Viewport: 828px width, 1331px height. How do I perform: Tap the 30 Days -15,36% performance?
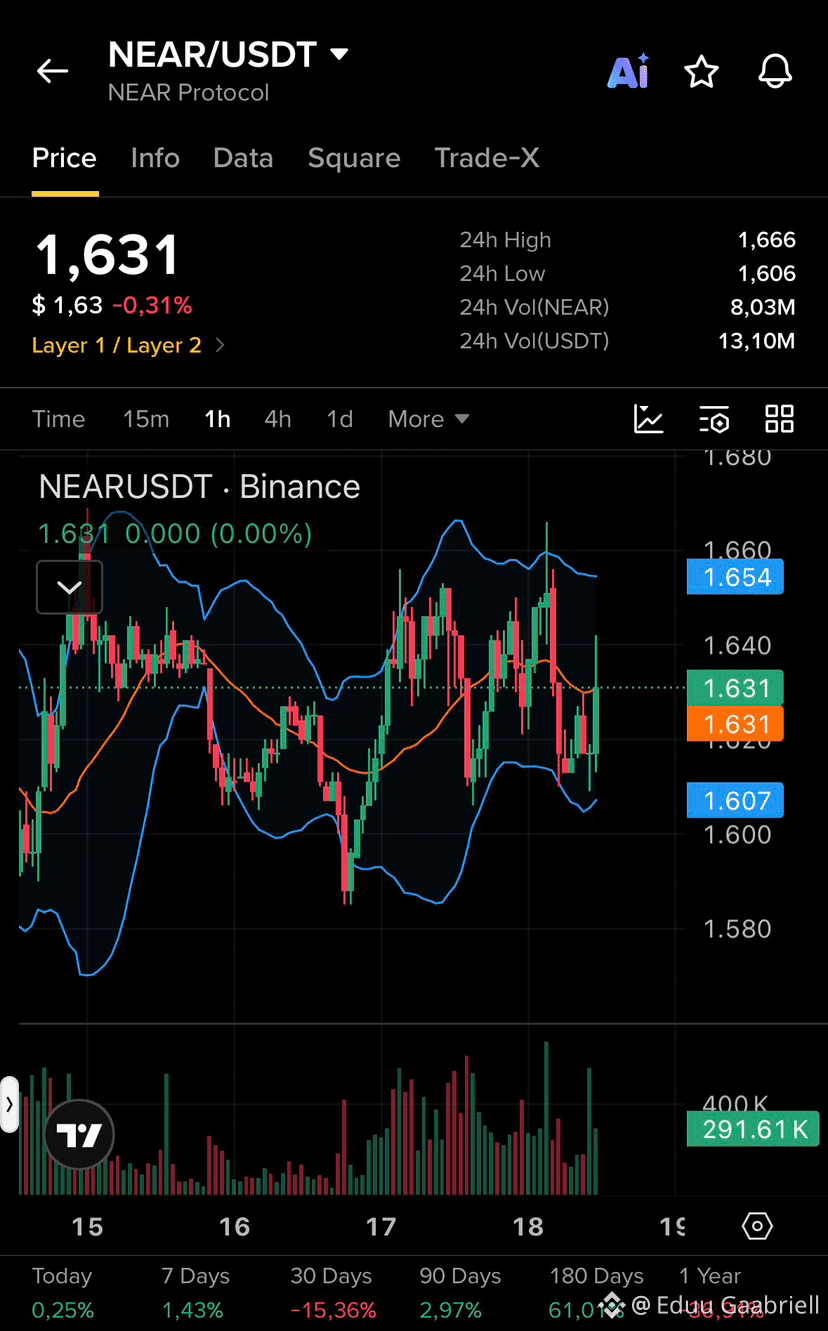click(333, 1309)
